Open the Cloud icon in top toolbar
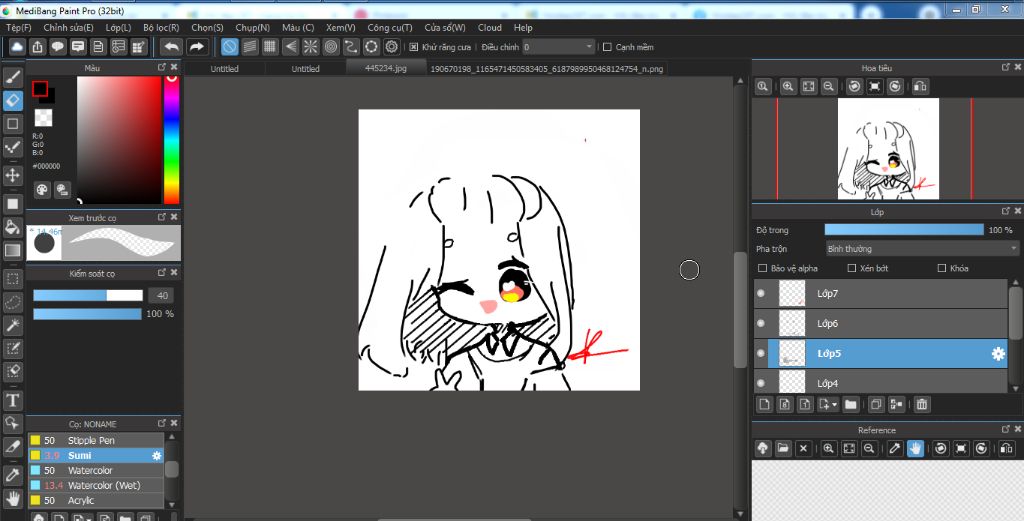1024x521 pixels. [x=17, y=46]
